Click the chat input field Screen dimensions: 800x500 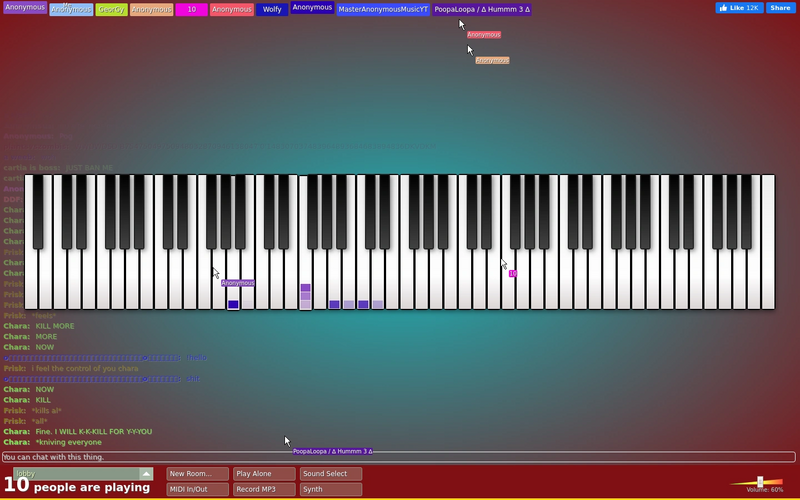[x=399, y=457]
